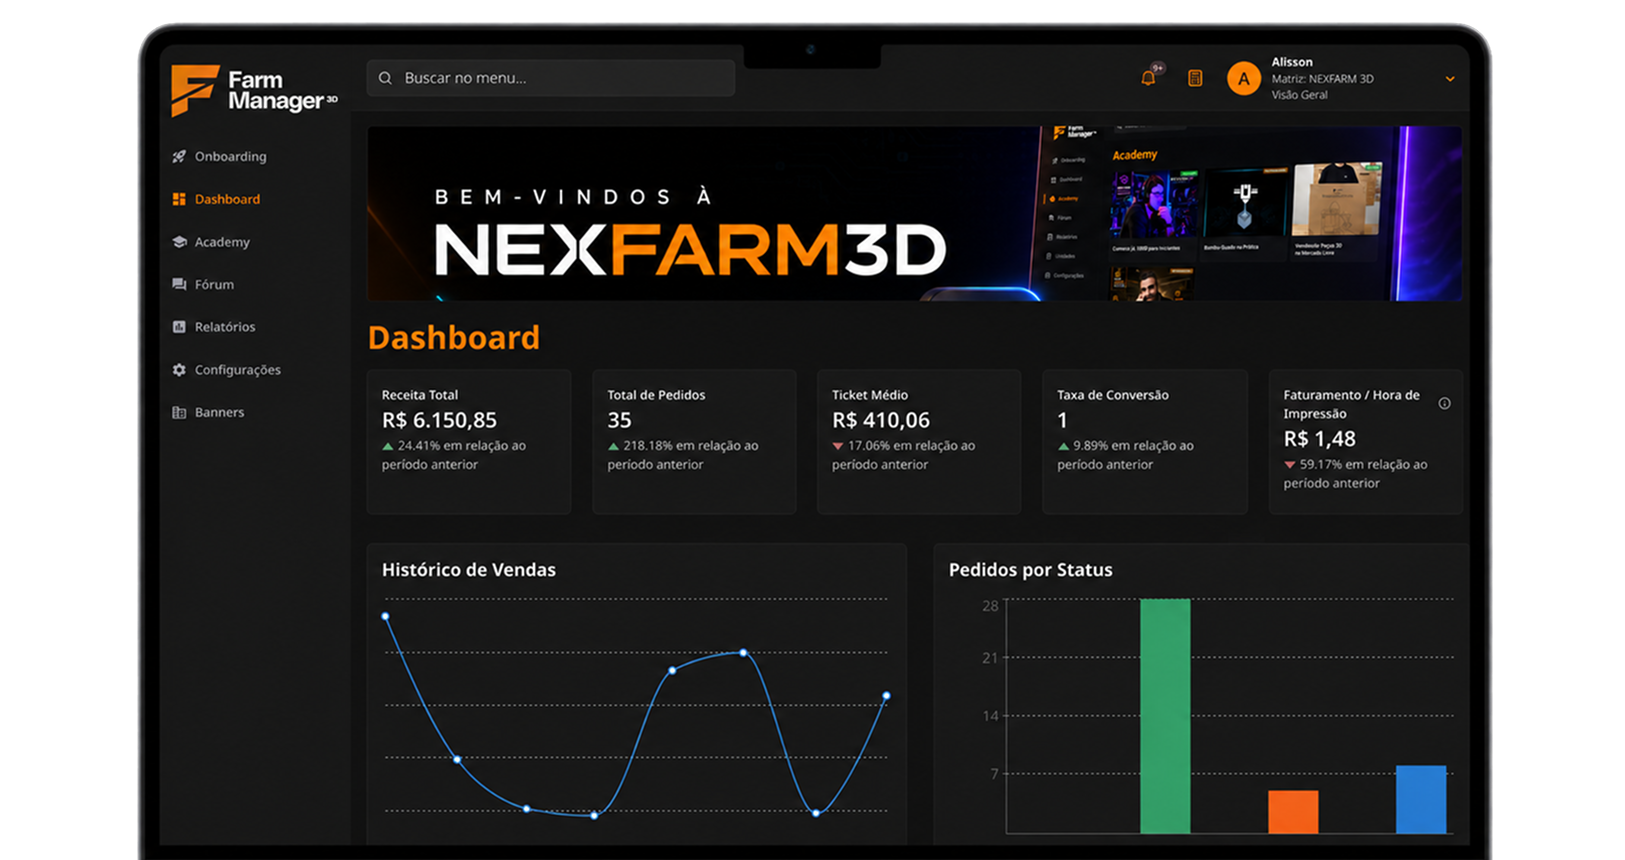Click the NEXFARM3D welcome banner

[914, 213]
